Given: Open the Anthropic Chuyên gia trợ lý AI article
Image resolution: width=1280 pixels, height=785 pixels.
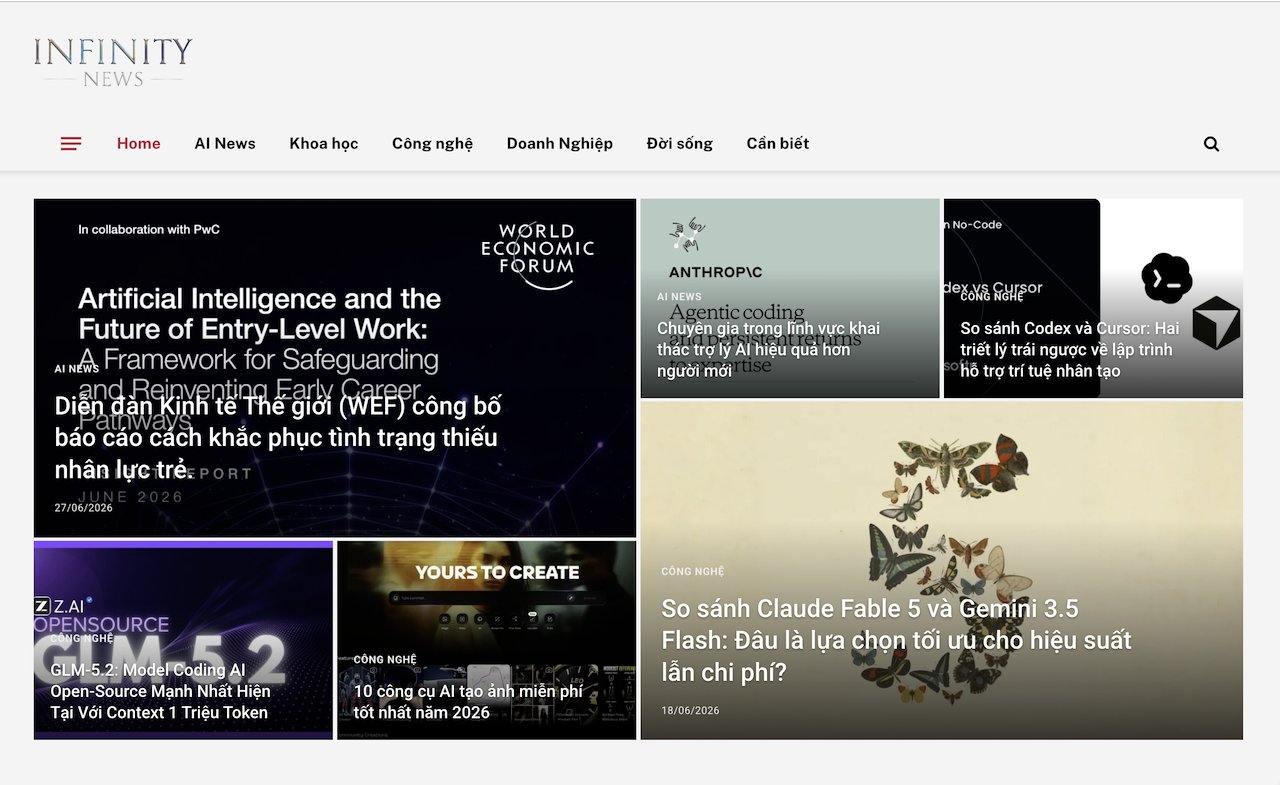Looking at the screenshot, I should (768, 349).
